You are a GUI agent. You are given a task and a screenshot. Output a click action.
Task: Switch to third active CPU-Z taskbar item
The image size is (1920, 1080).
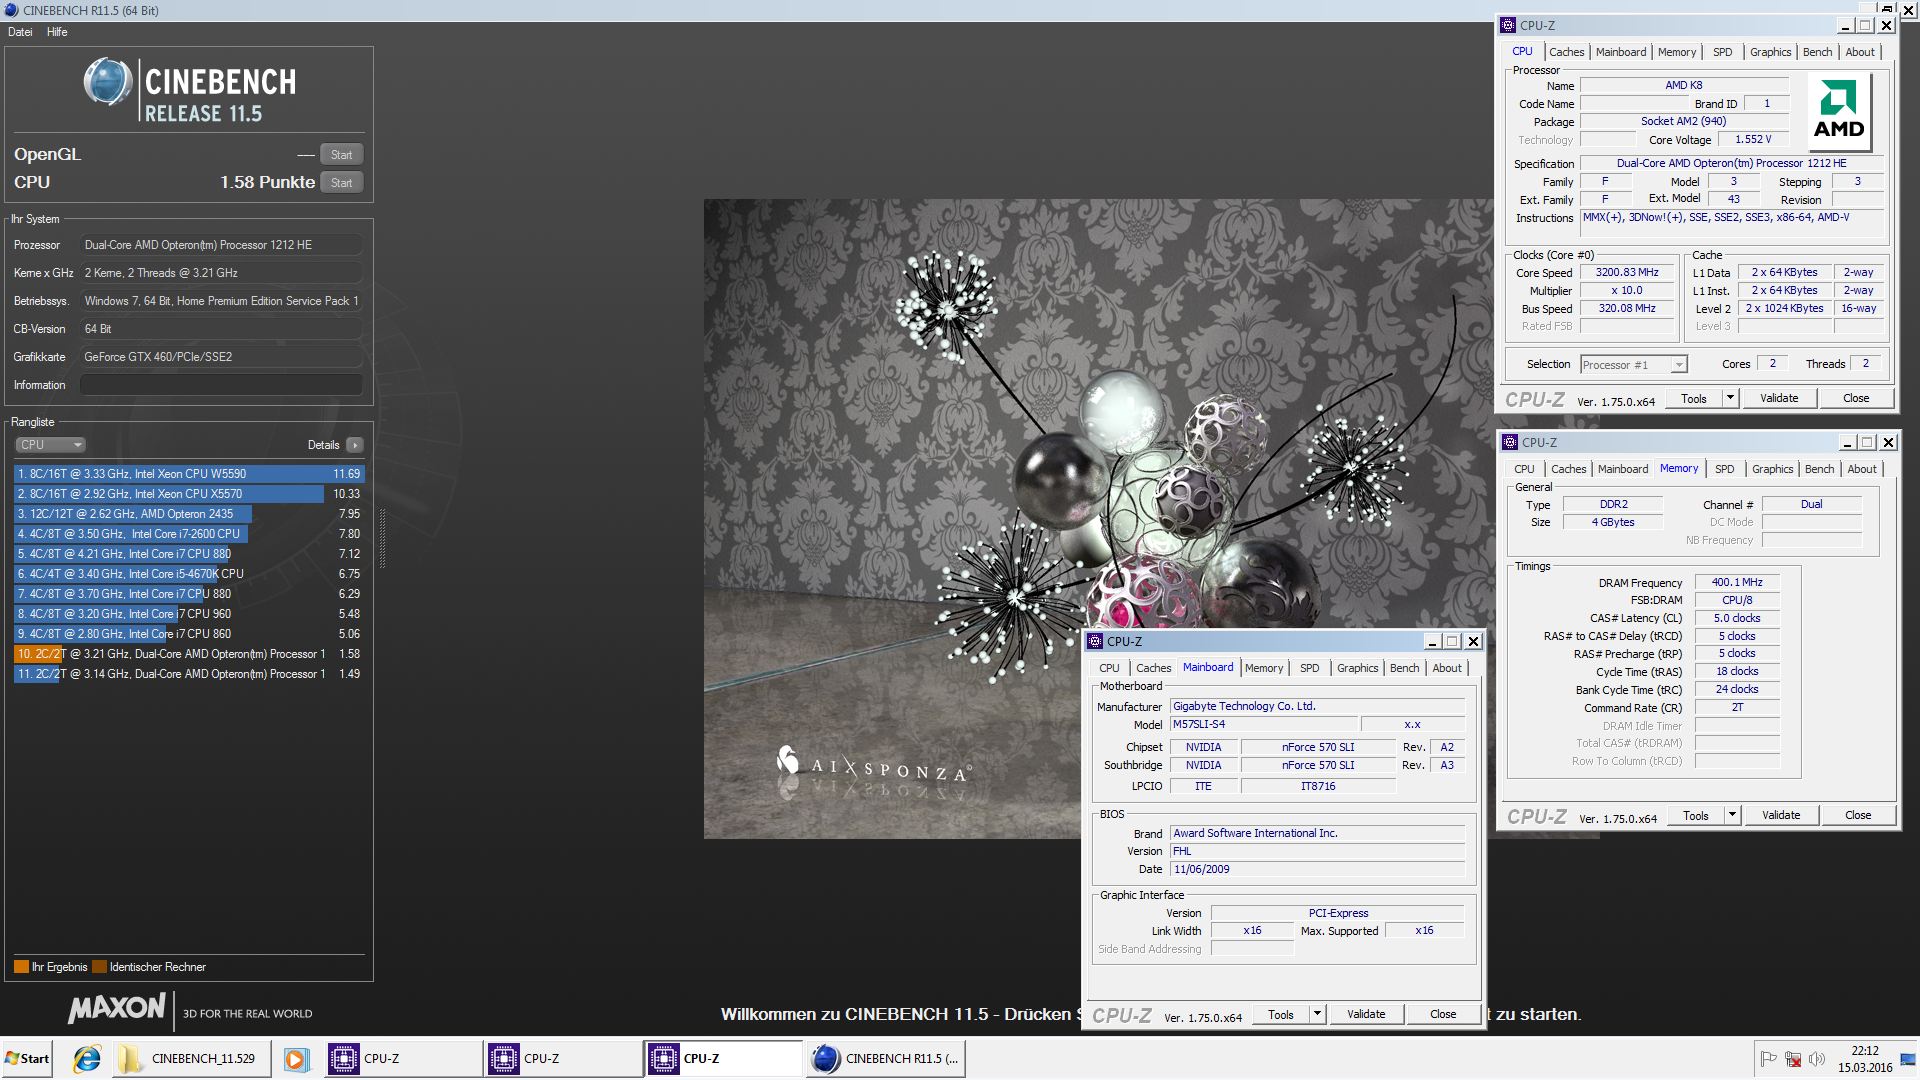click(x=724, y=1059)
